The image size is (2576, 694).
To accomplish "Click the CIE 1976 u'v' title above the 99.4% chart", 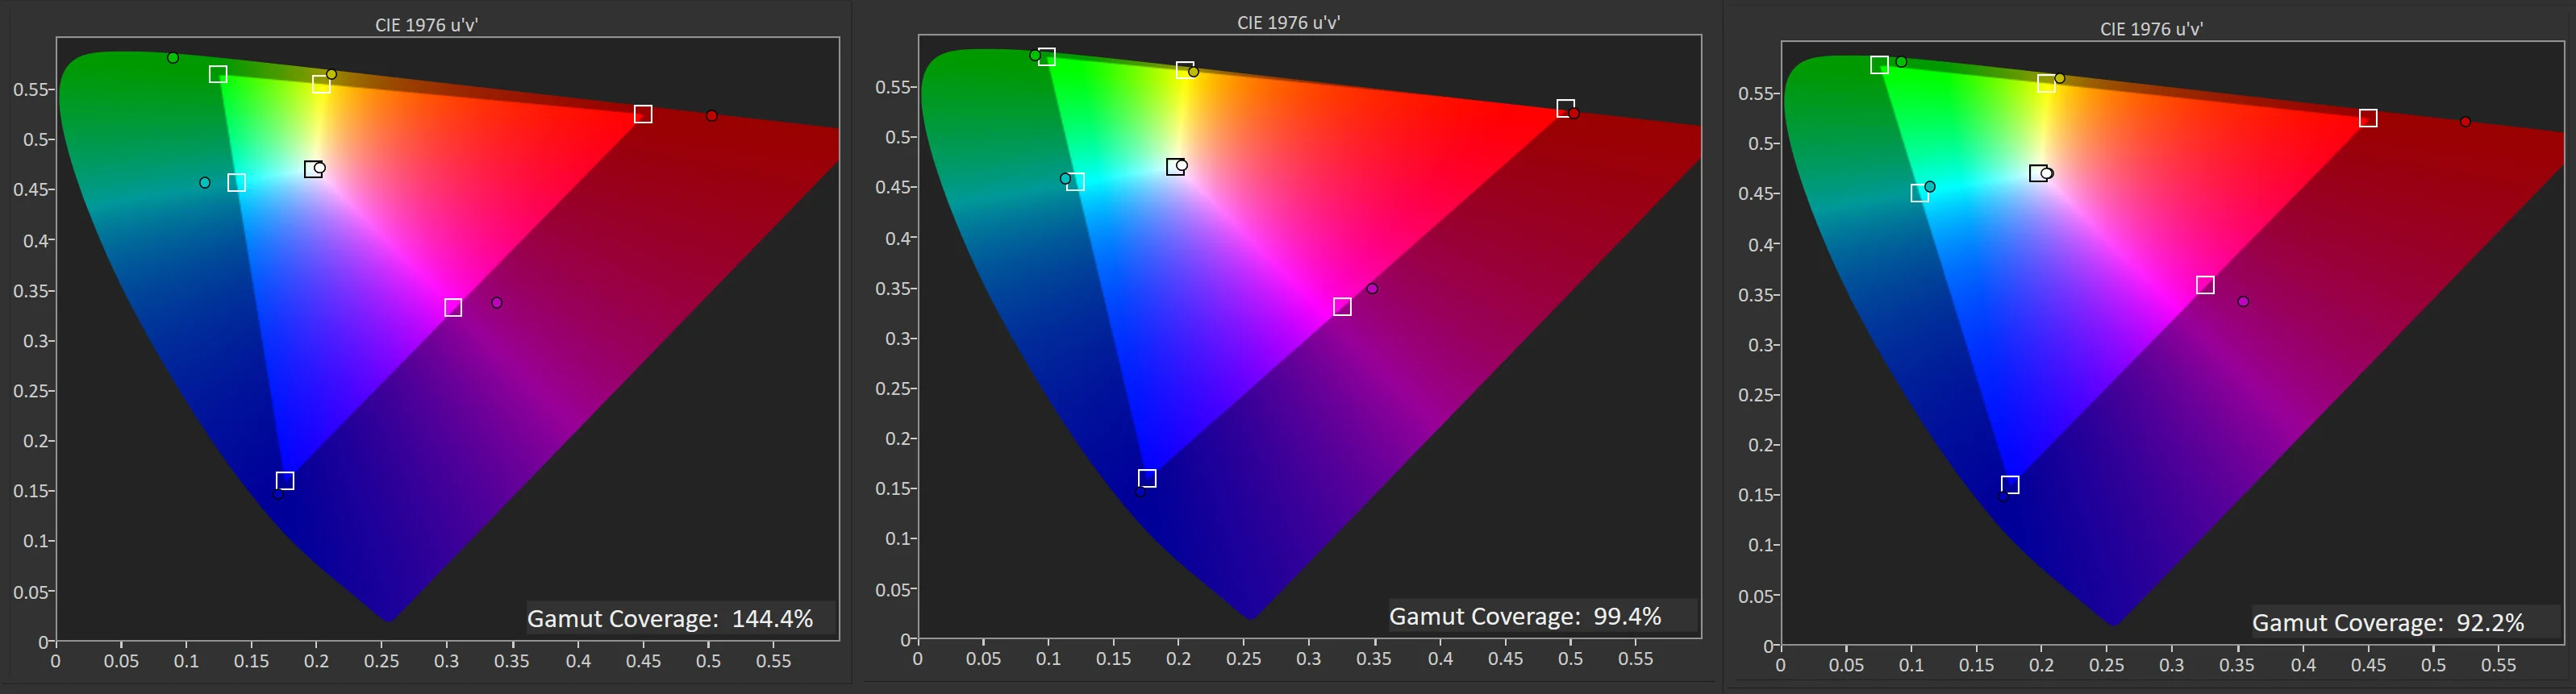I will pos(1289,23).
